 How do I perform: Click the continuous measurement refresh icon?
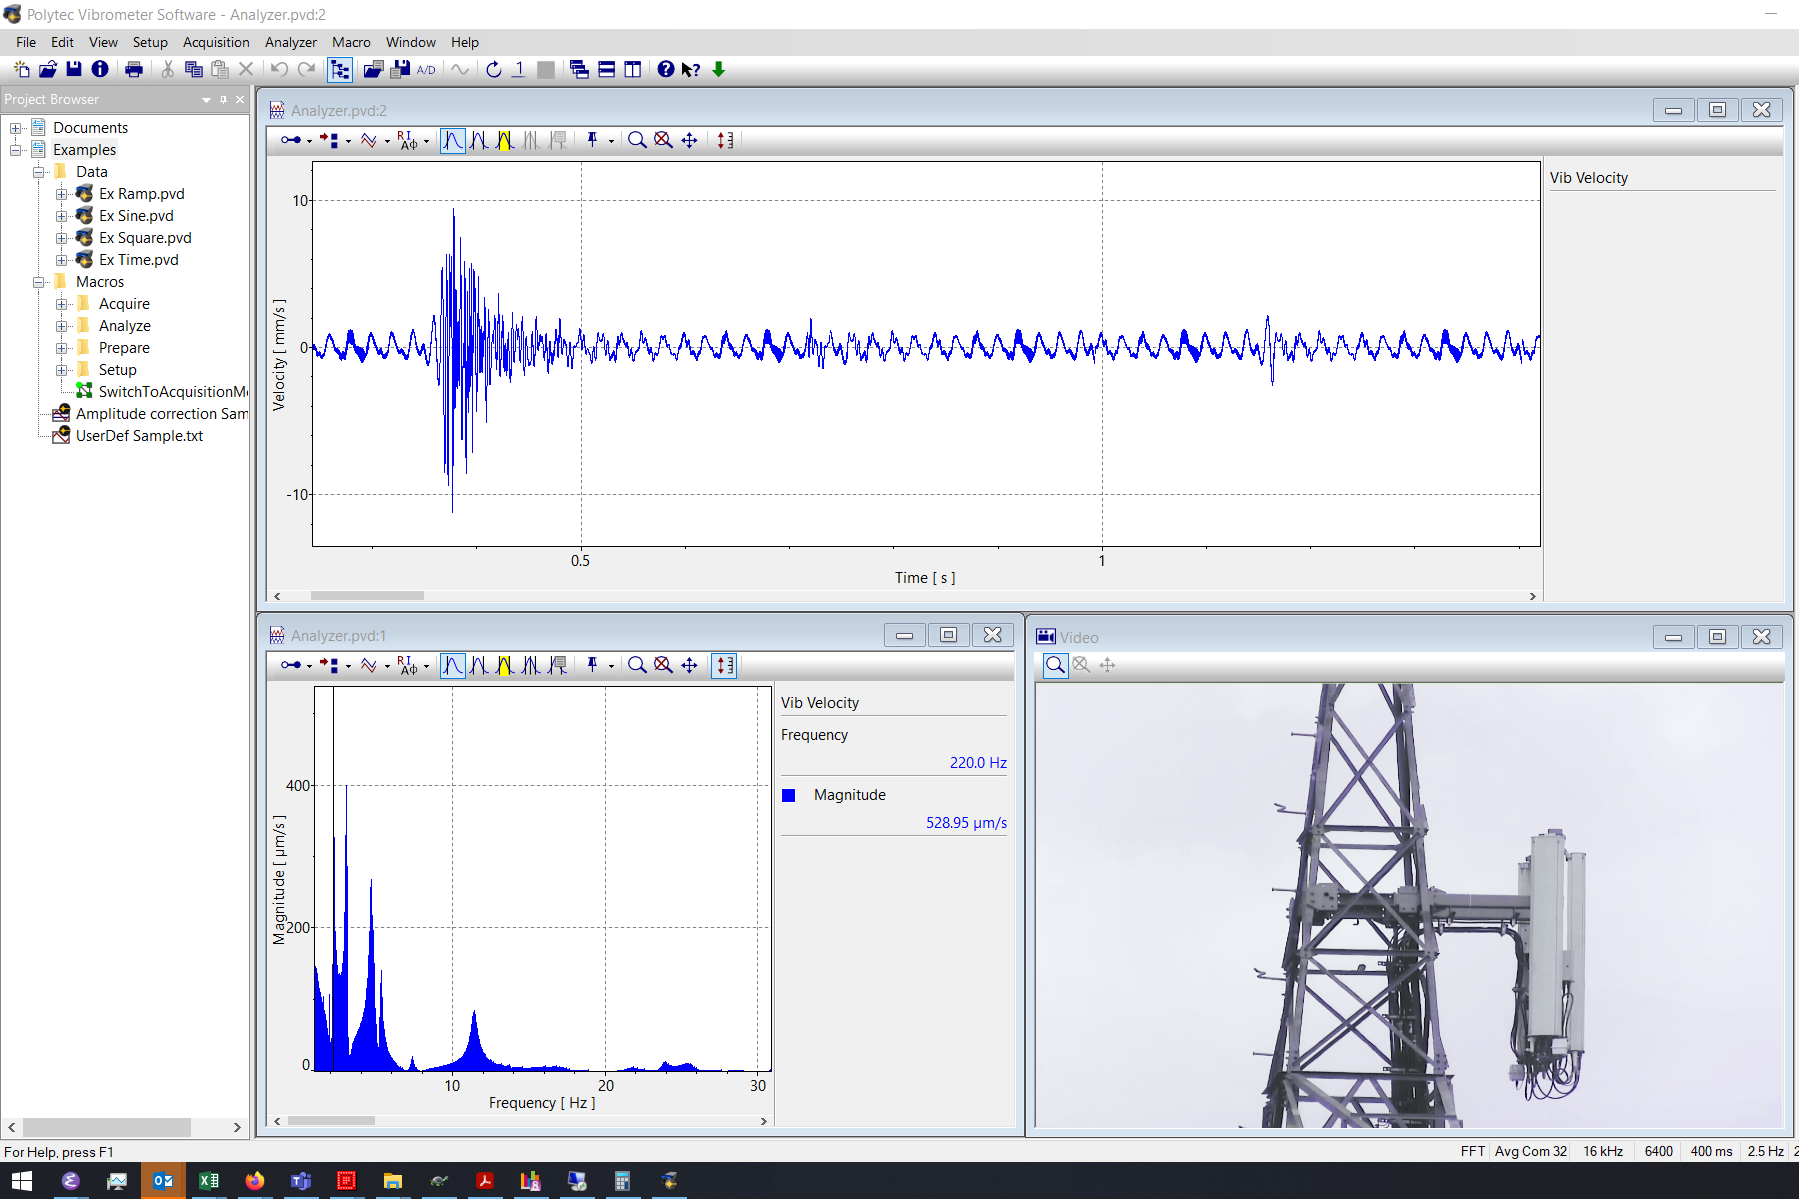point(493,69)
